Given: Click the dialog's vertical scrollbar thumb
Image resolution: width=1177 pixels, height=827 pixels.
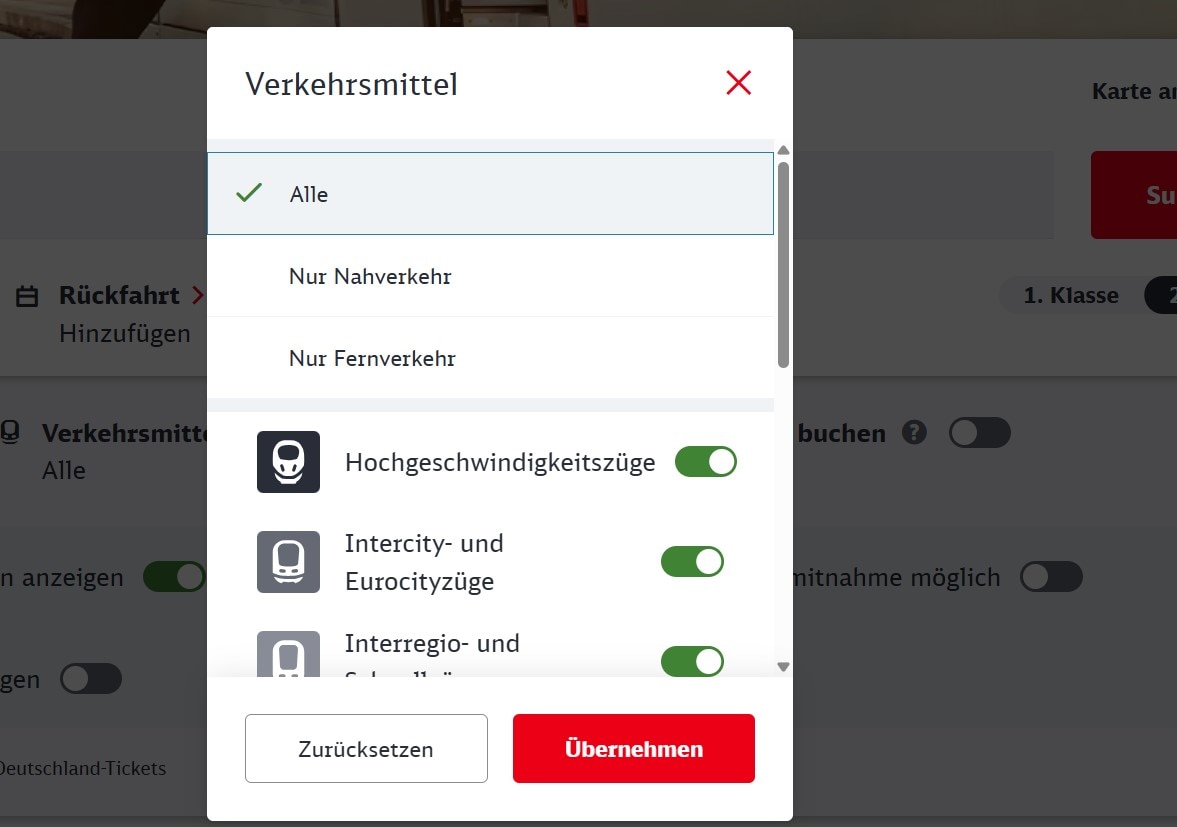Looking at the screenshot, I should [784, 265].
